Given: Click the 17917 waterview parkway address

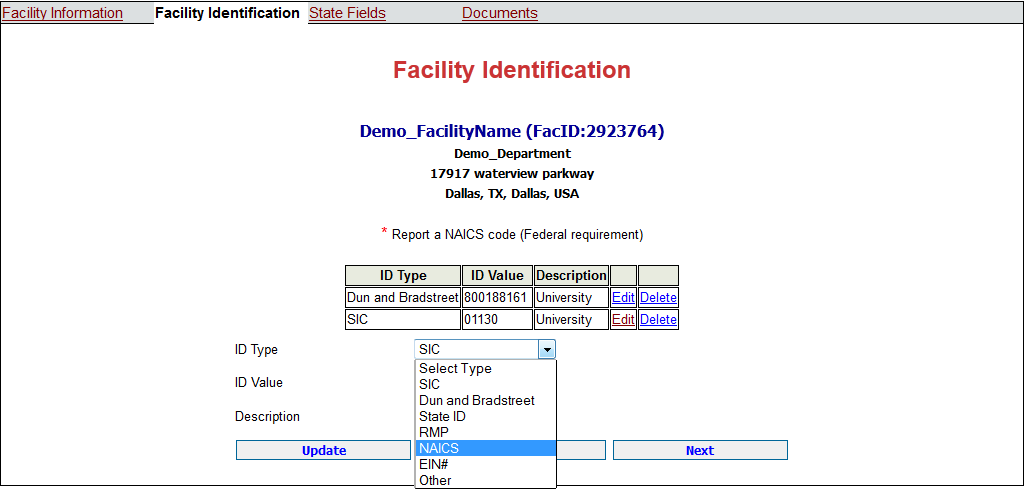Looking at the screenshot, I should 512,174.
